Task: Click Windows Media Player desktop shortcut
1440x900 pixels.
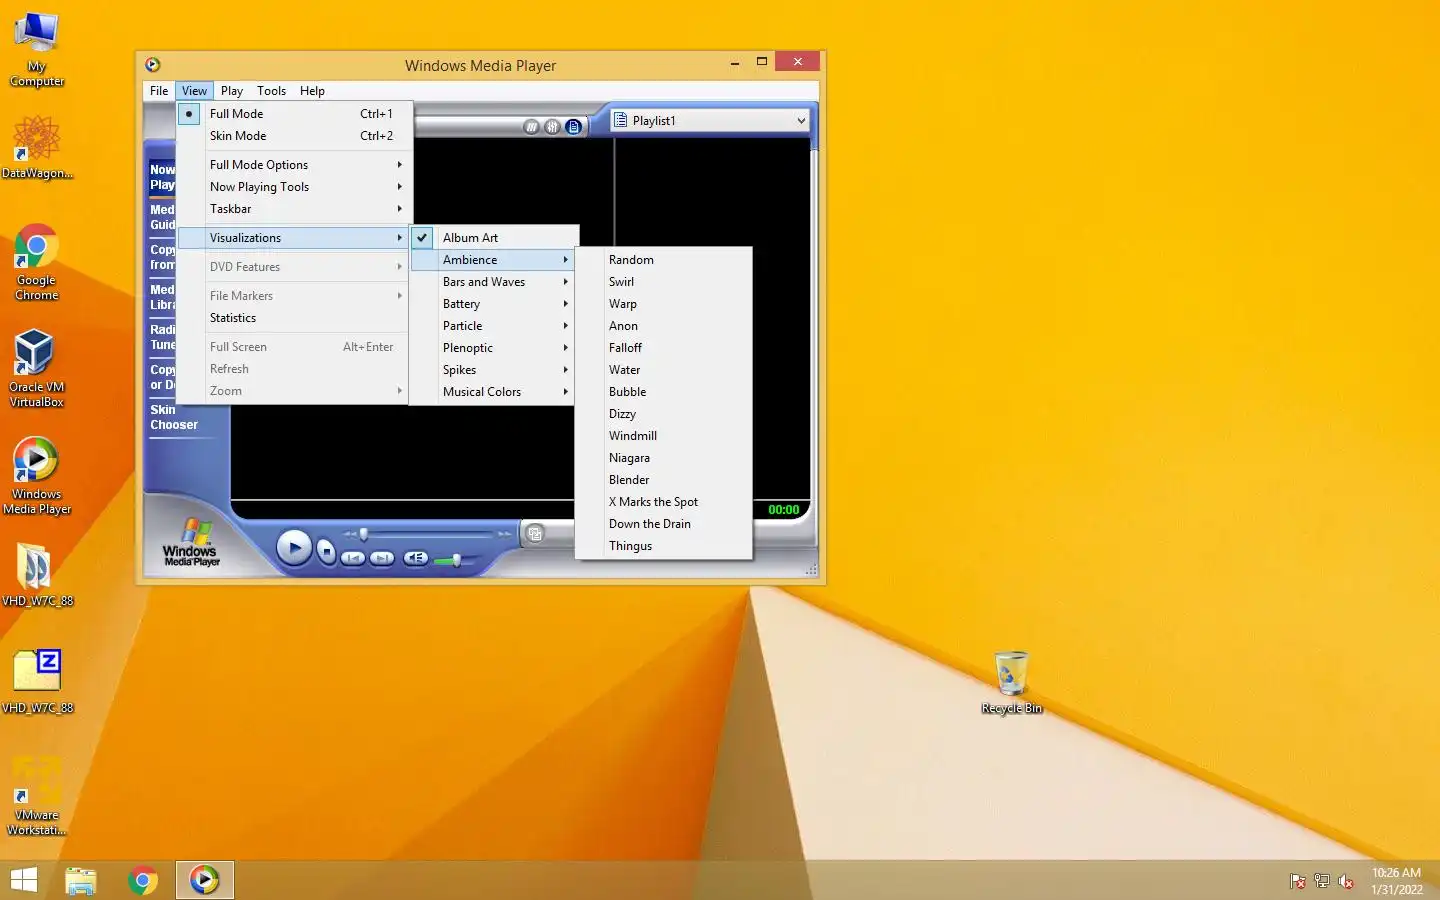Action: [x=37, y=476]
